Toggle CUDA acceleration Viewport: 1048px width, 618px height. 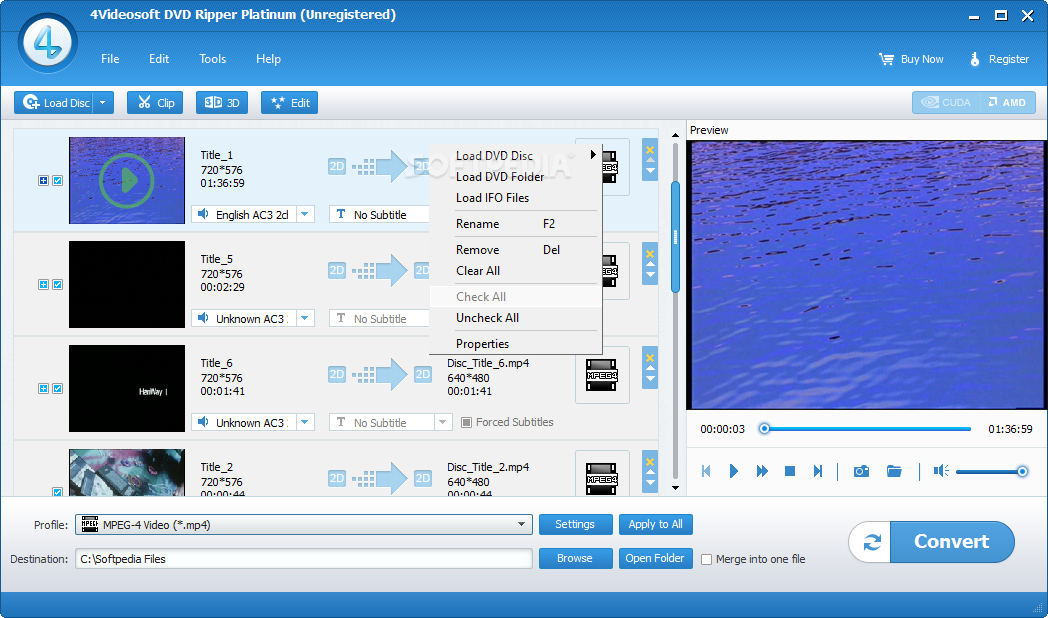coord(946,102)
